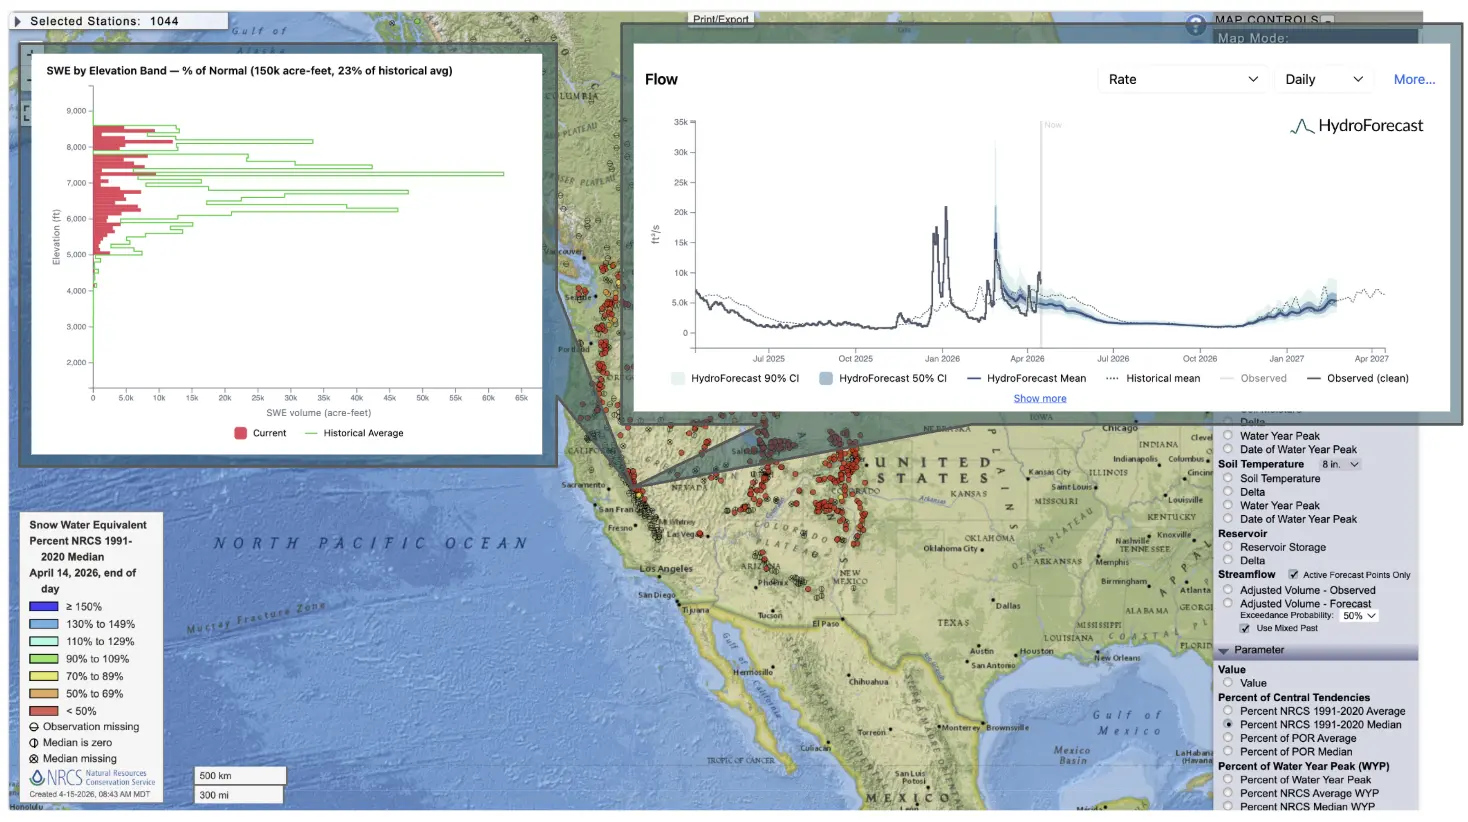Viewport: 1468px width, 822px height.
Task: Select Percent of POR Average
Action: tap(1228, 738)
